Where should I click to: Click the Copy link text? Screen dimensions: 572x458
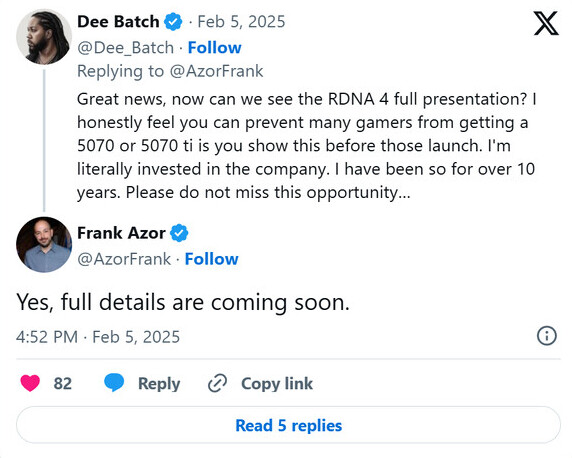pyautogui.click(x=277, y=384)
